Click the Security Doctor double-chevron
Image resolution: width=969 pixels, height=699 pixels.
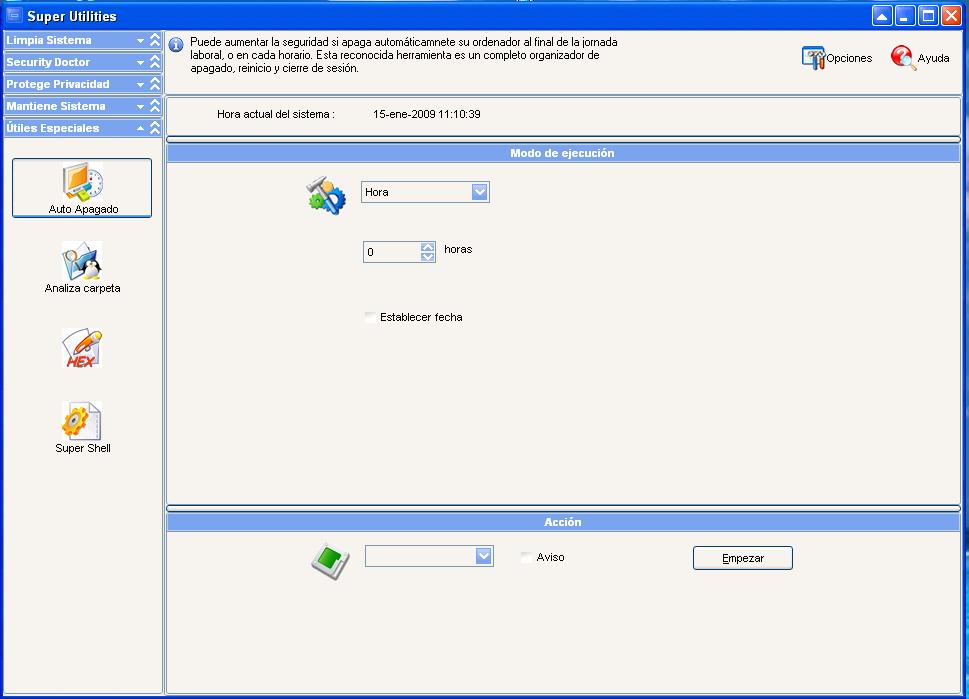(x=155, y=62)
